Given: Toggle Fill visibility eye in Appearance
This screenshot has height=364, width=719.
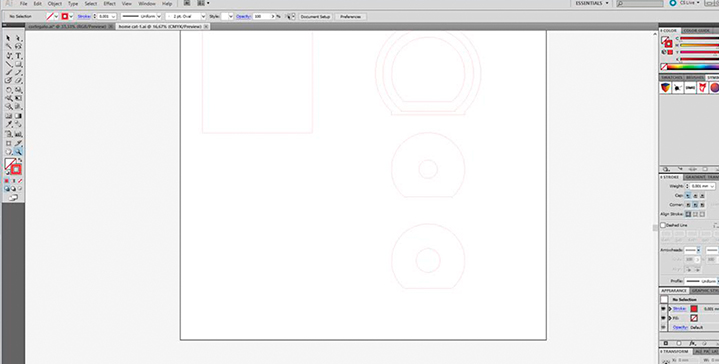Looking at the screenshot, I should click(664, 318).
